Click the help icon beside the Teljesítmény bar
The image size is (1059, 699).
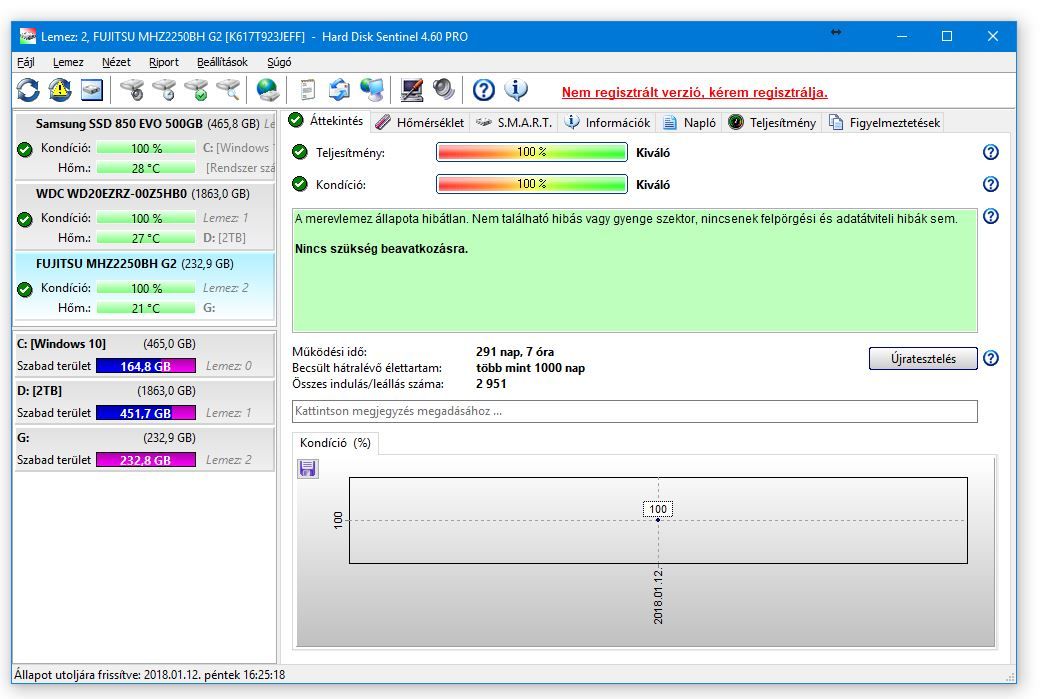click(991, 152)
